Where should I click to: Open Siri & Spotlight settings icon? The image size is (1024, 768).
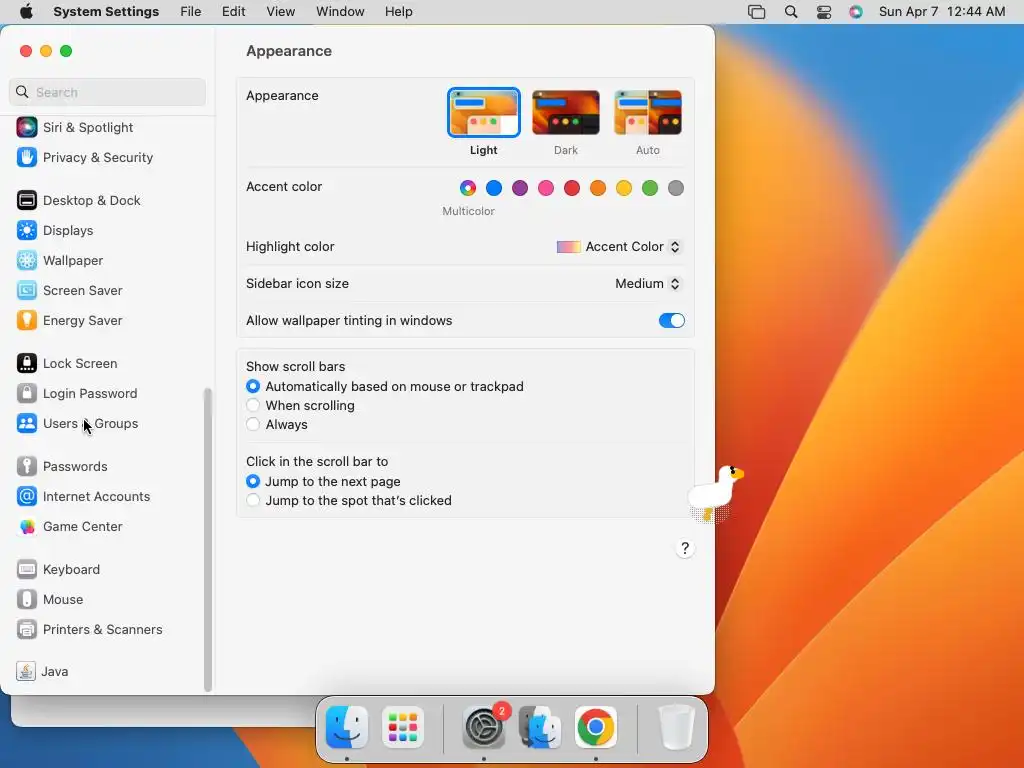coord(27,127)
